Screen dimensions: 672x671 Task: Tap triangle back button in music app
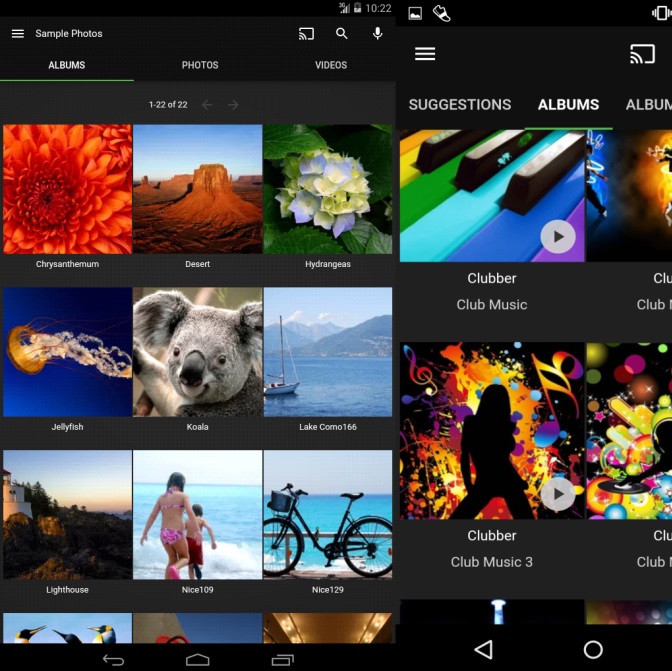(x=484, y=650)
